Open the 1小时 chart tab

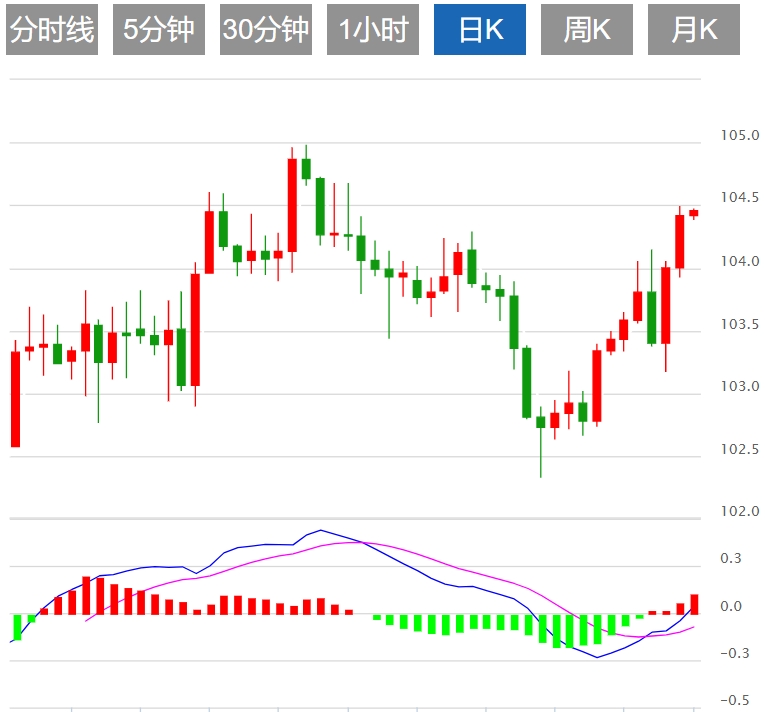coord(373,29)
